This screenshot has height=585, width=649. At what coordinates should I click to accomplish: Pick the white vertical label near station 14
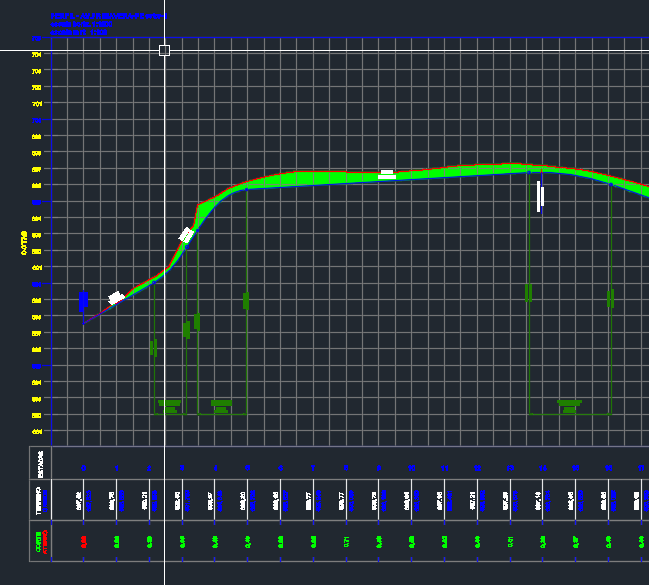[x=540, y=197]
